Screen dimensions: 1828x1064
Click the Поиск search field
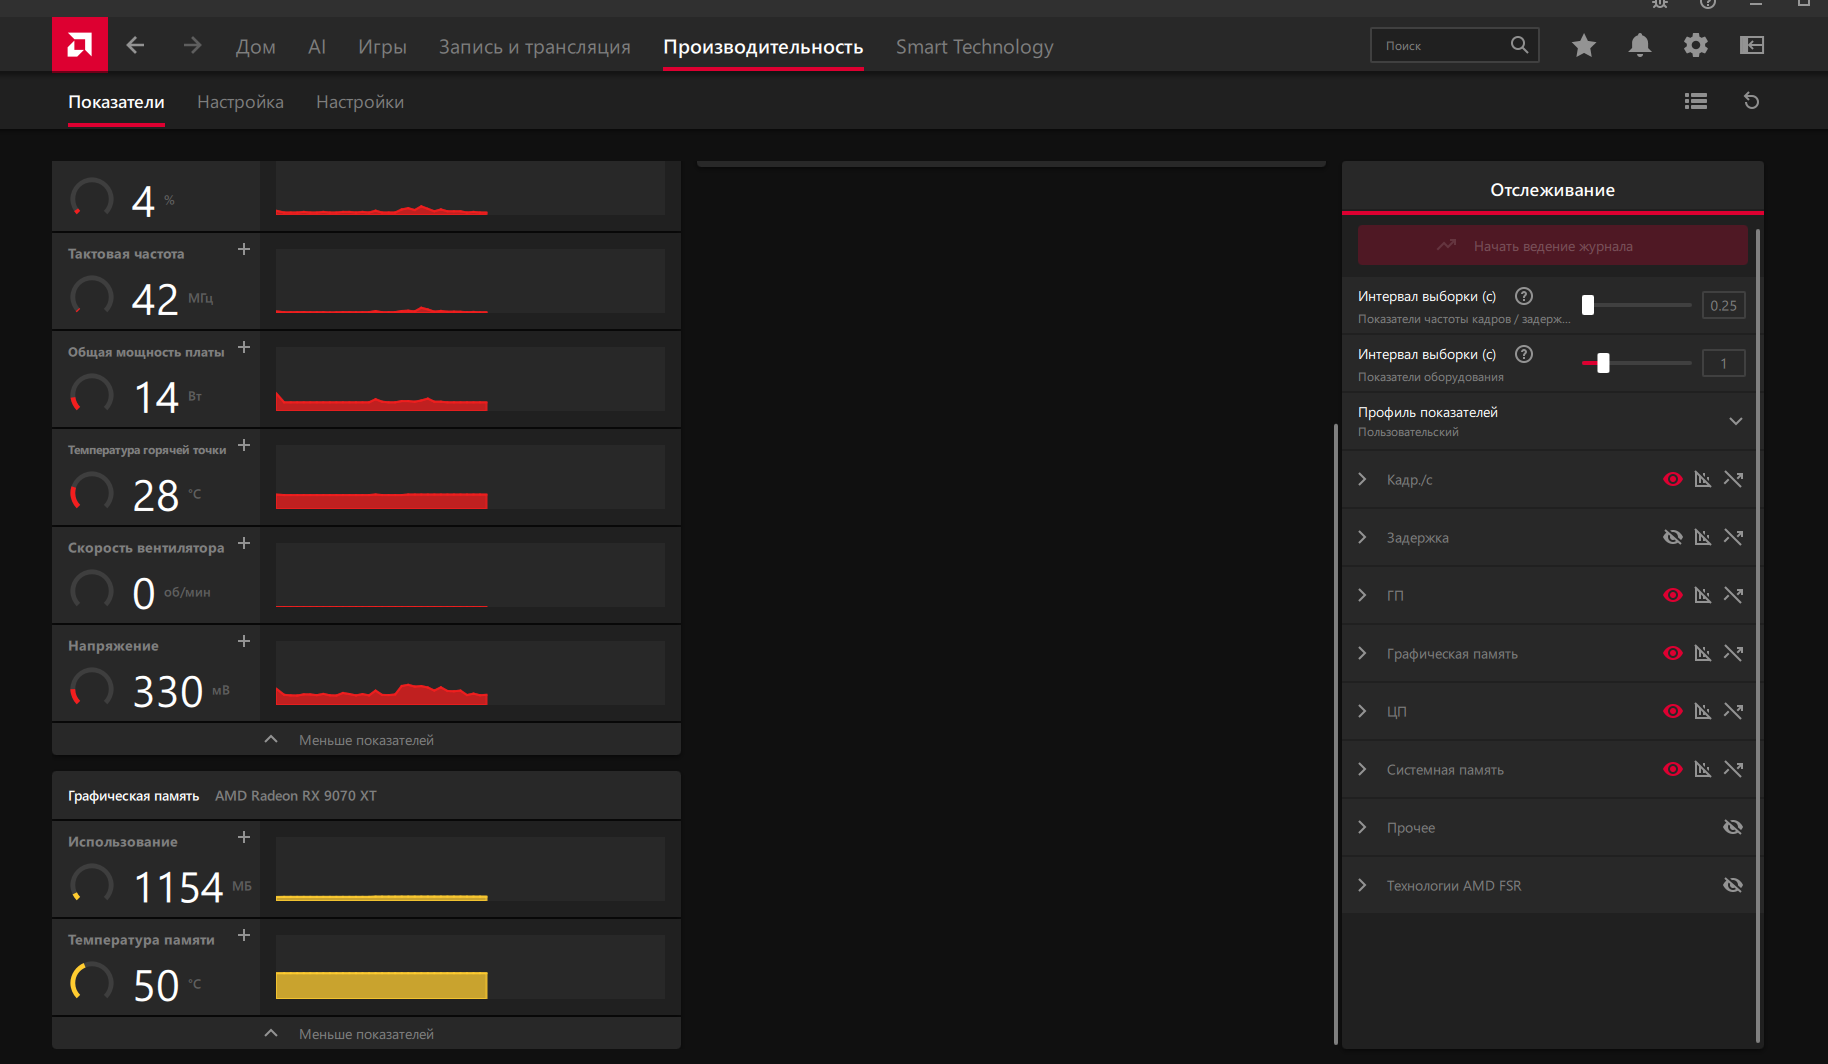1454,45
